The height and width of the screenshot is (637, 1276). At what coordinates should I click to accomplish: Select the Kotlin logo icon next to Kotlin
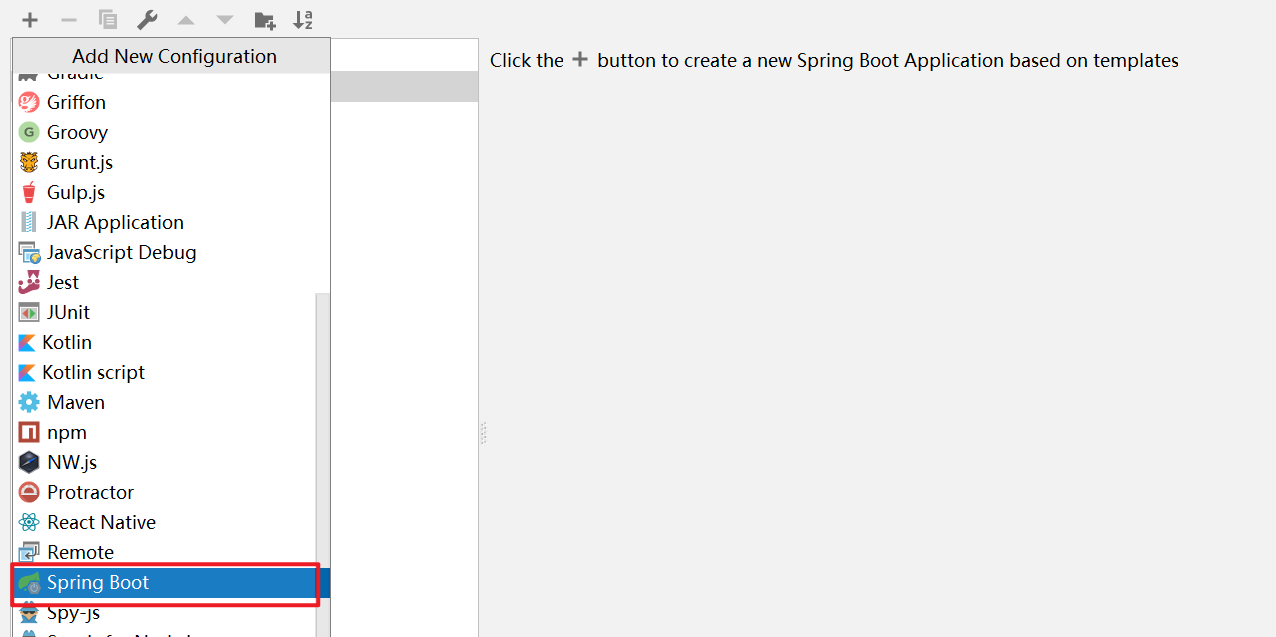(x=27, y=342)
